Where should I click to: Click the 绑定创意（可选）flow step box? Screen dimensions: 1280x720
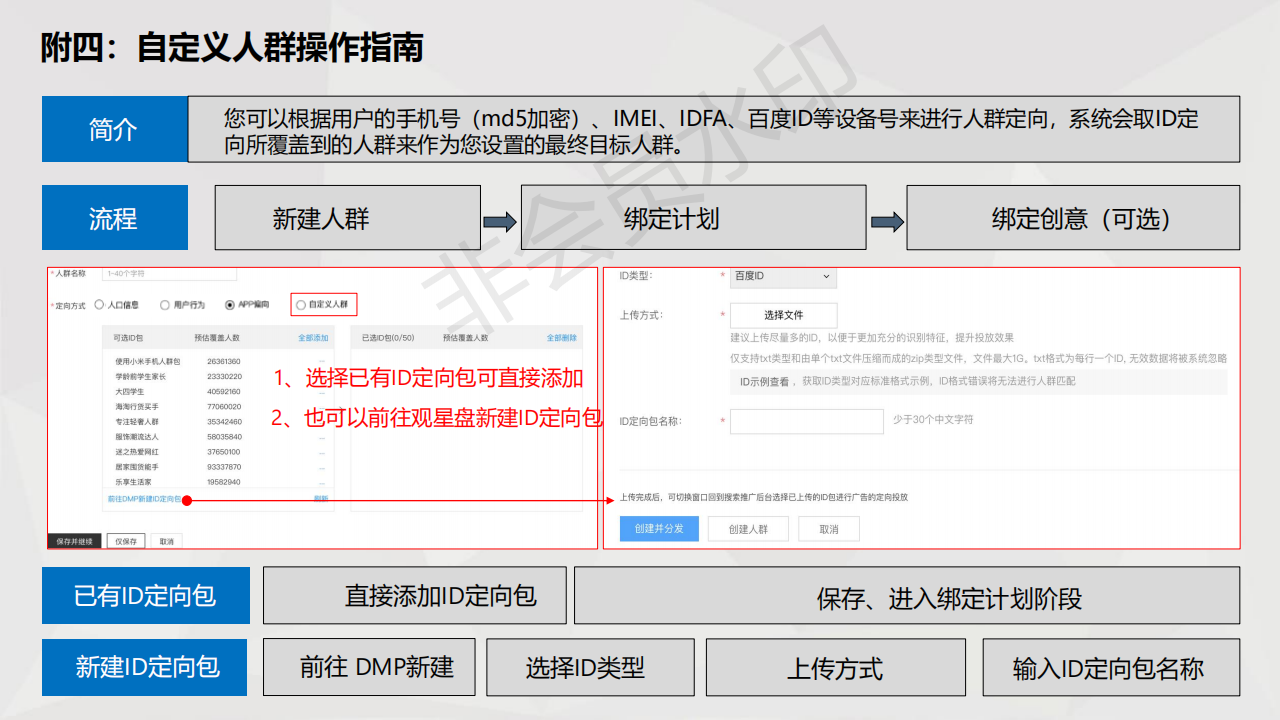pos(1073,218)
